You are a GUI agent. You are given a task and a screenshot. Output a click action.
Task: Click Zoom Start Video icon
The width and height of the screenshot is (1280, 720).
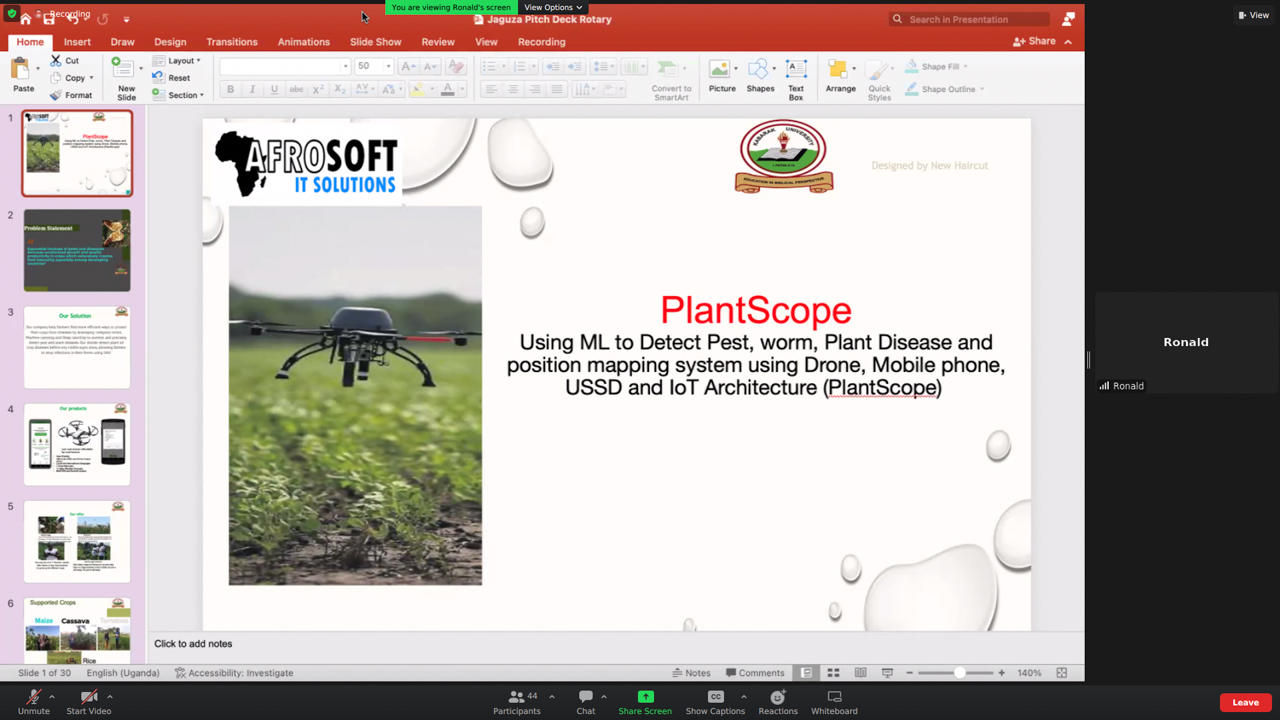click(x=88, y=697)
